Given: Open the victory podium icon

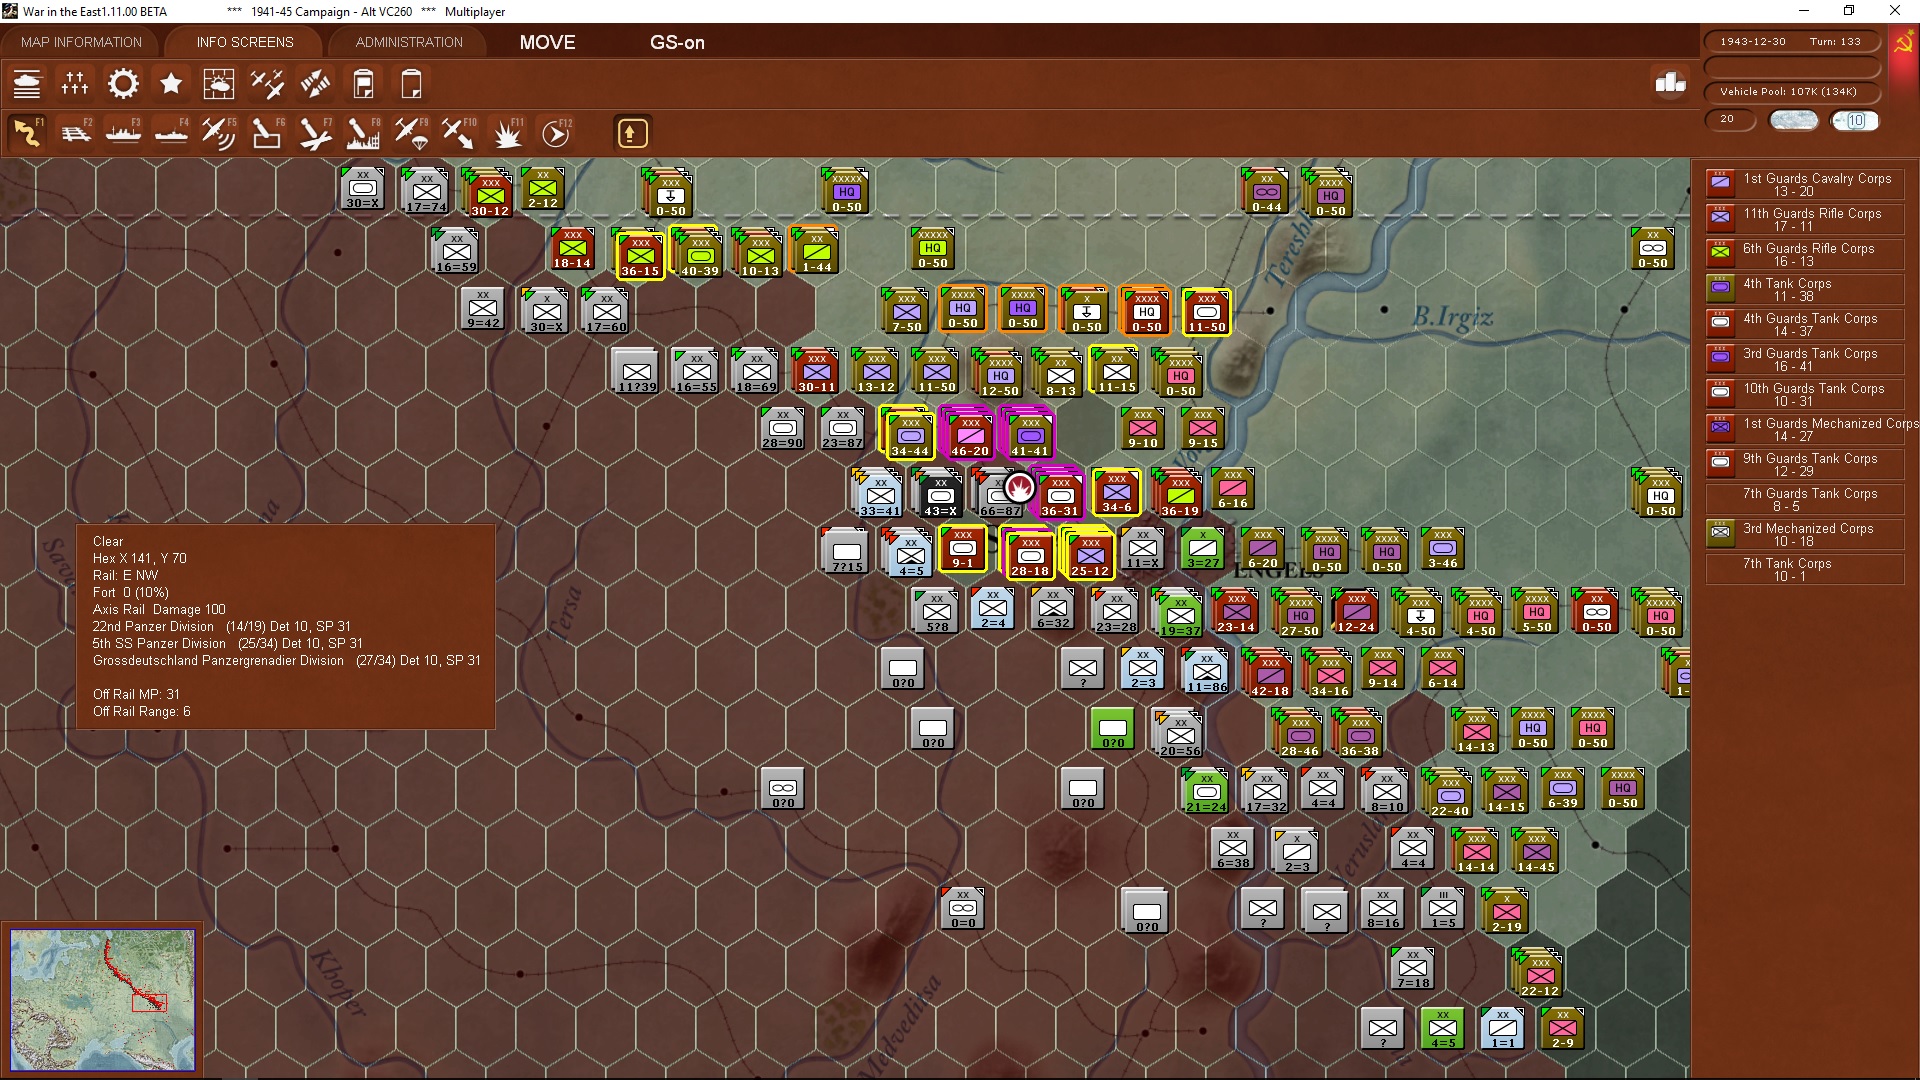Looking at the screenshot, I should tap(1670, 83).
